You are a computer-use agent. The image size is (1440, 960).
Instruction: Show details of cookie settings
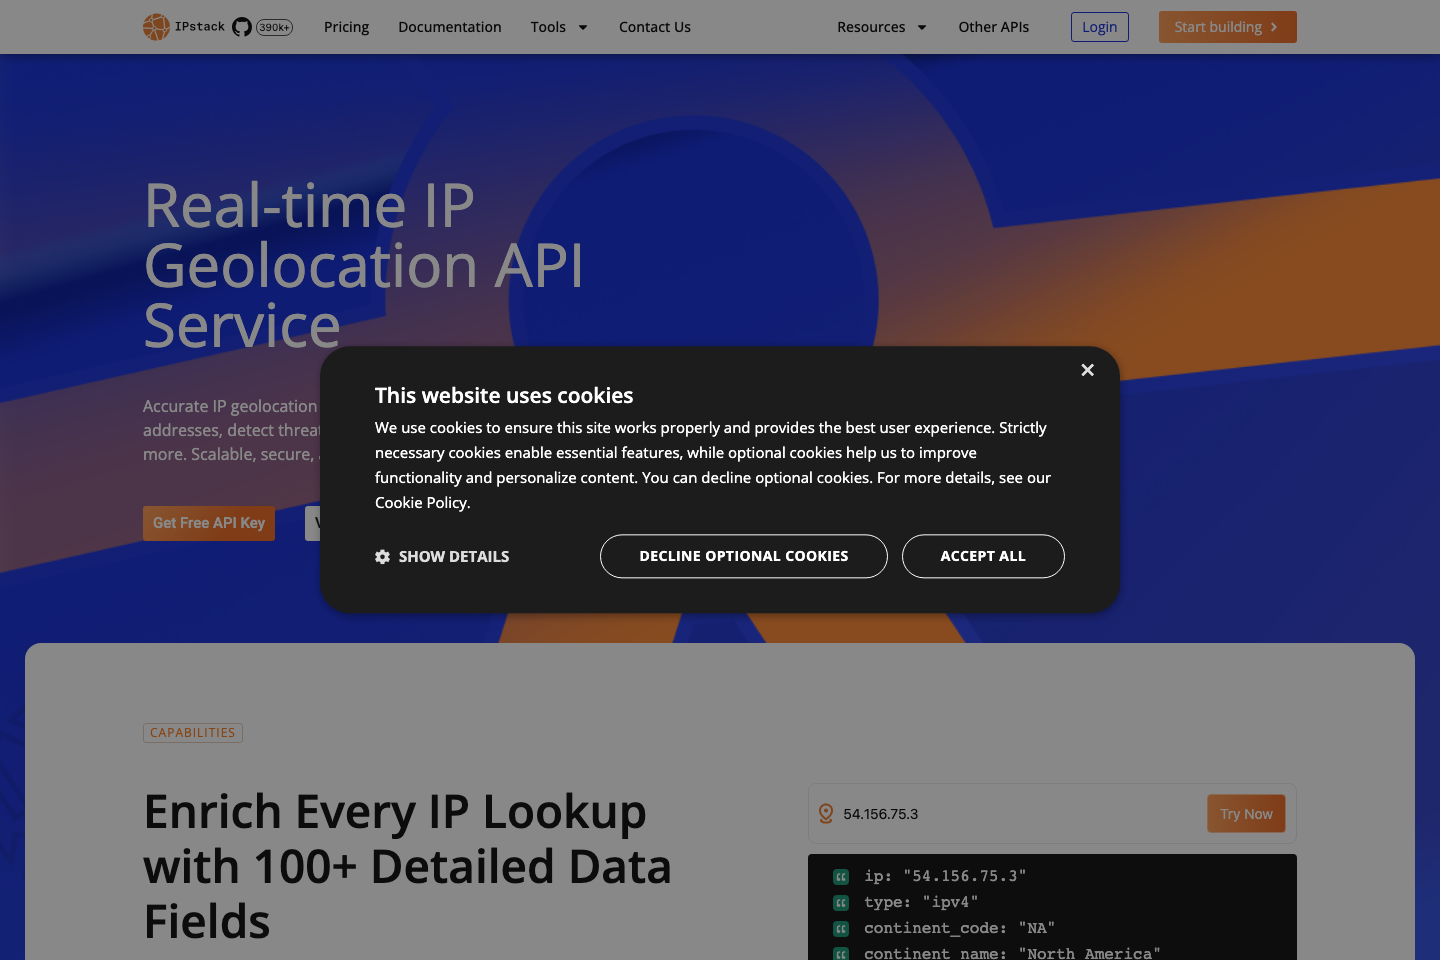(442, 556)
